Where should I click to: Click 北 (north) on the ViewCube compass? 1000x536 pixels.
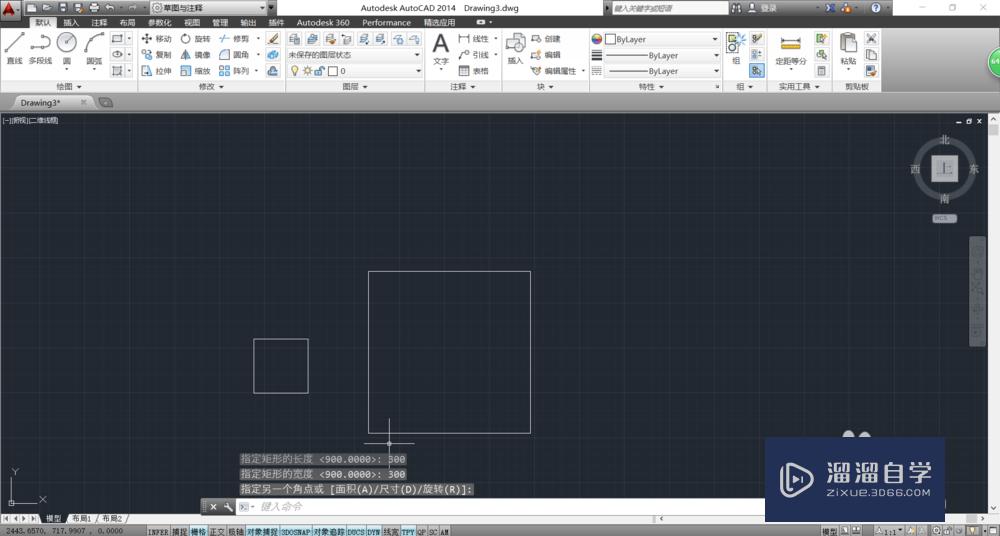945,140
